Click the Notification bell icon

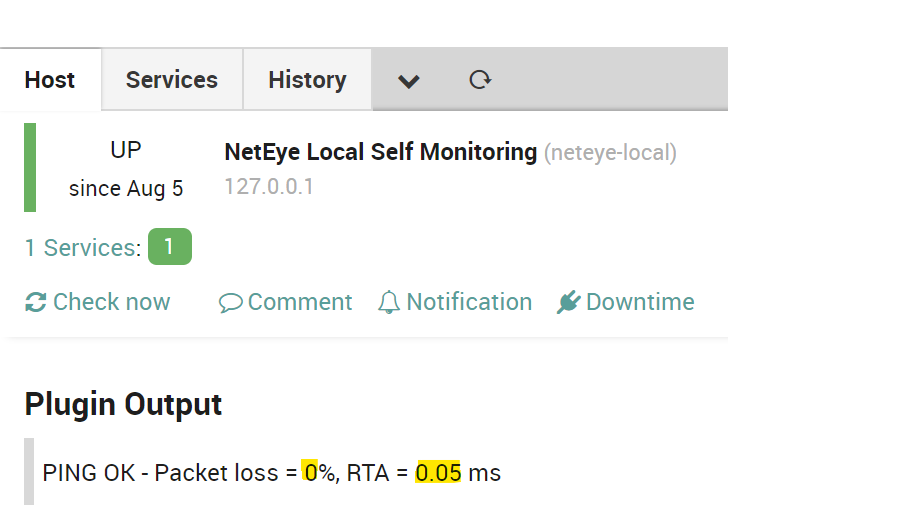click(389, 302)
